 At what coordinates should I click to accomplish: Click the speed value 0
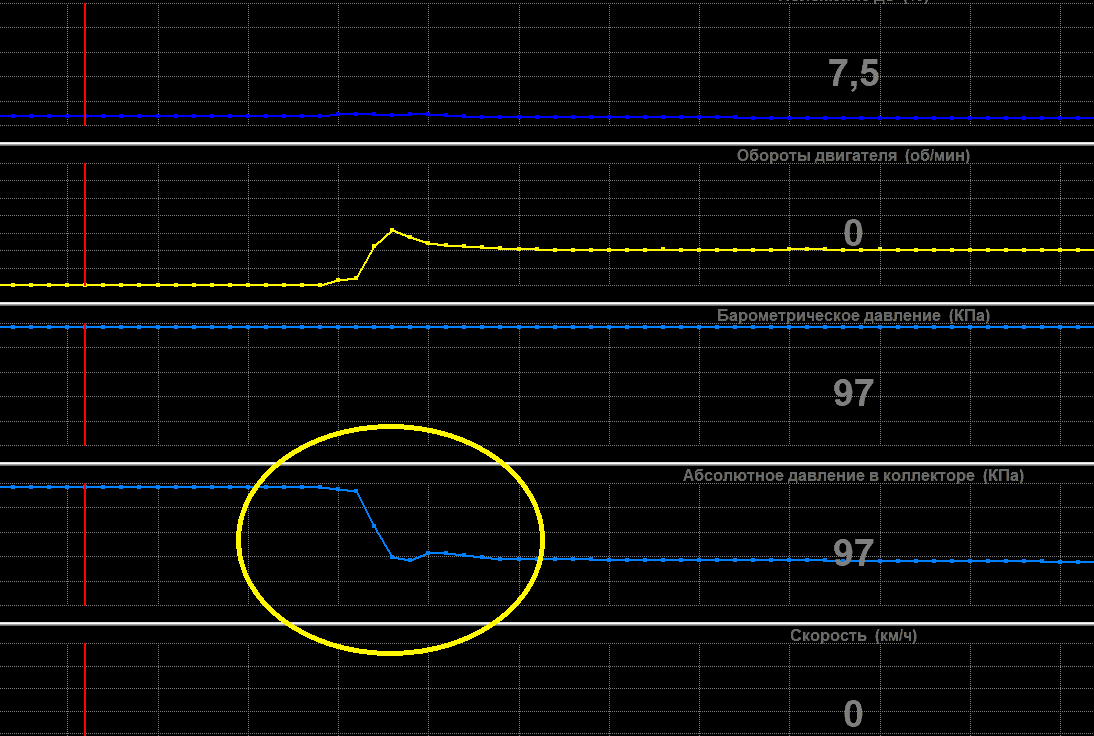tap(853, 714)
